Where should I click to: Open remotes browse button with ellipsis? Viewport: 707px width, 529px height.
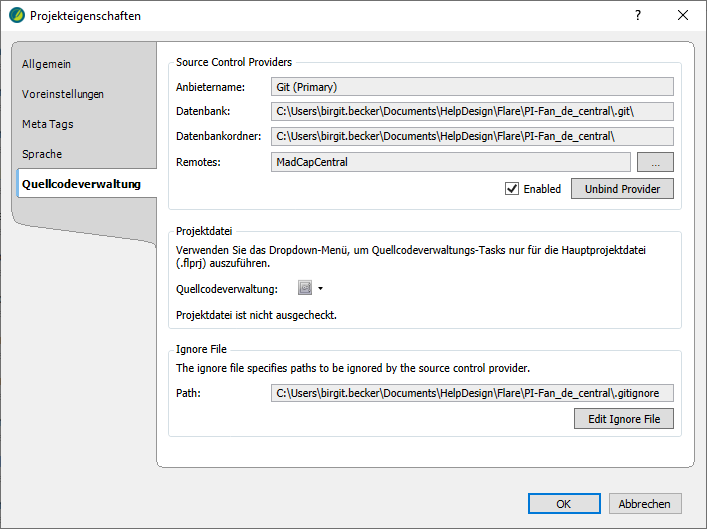click(655, 162)
